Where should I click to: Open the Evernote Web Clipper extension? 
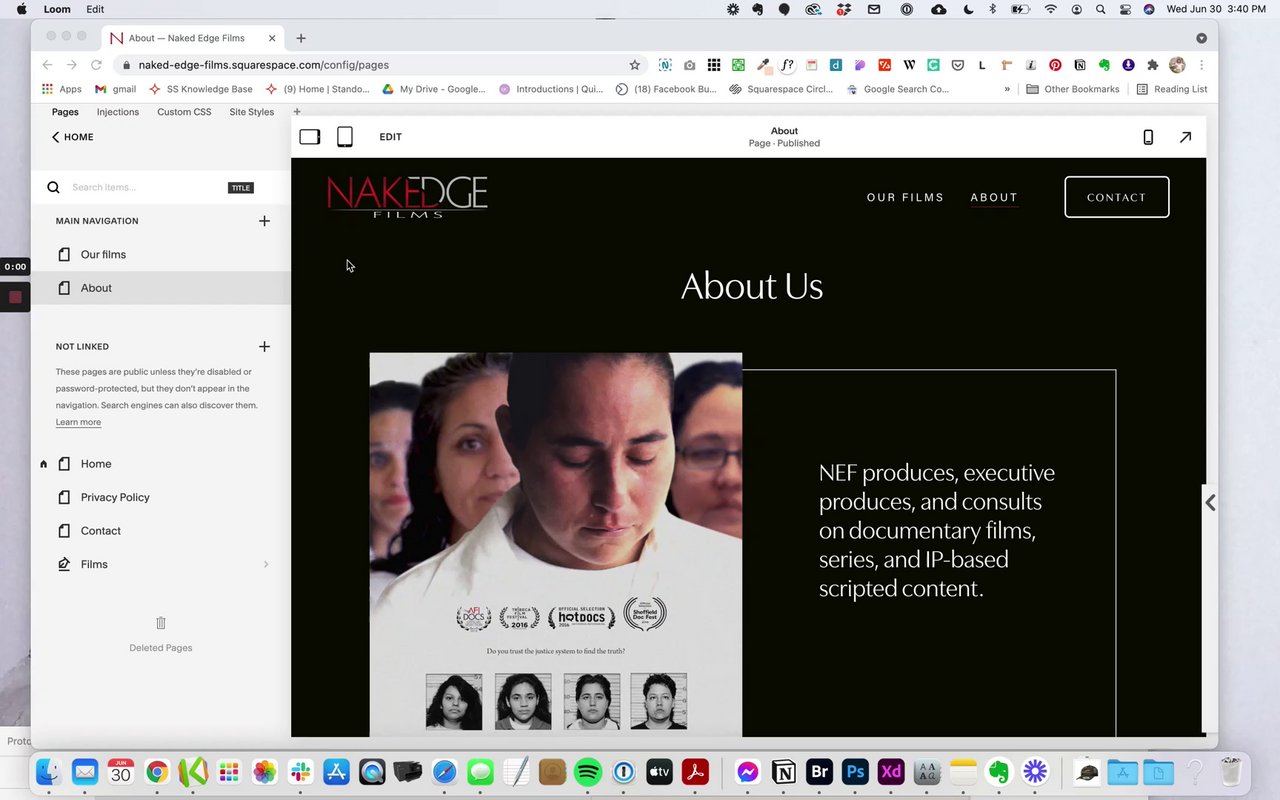[1104, 65]
